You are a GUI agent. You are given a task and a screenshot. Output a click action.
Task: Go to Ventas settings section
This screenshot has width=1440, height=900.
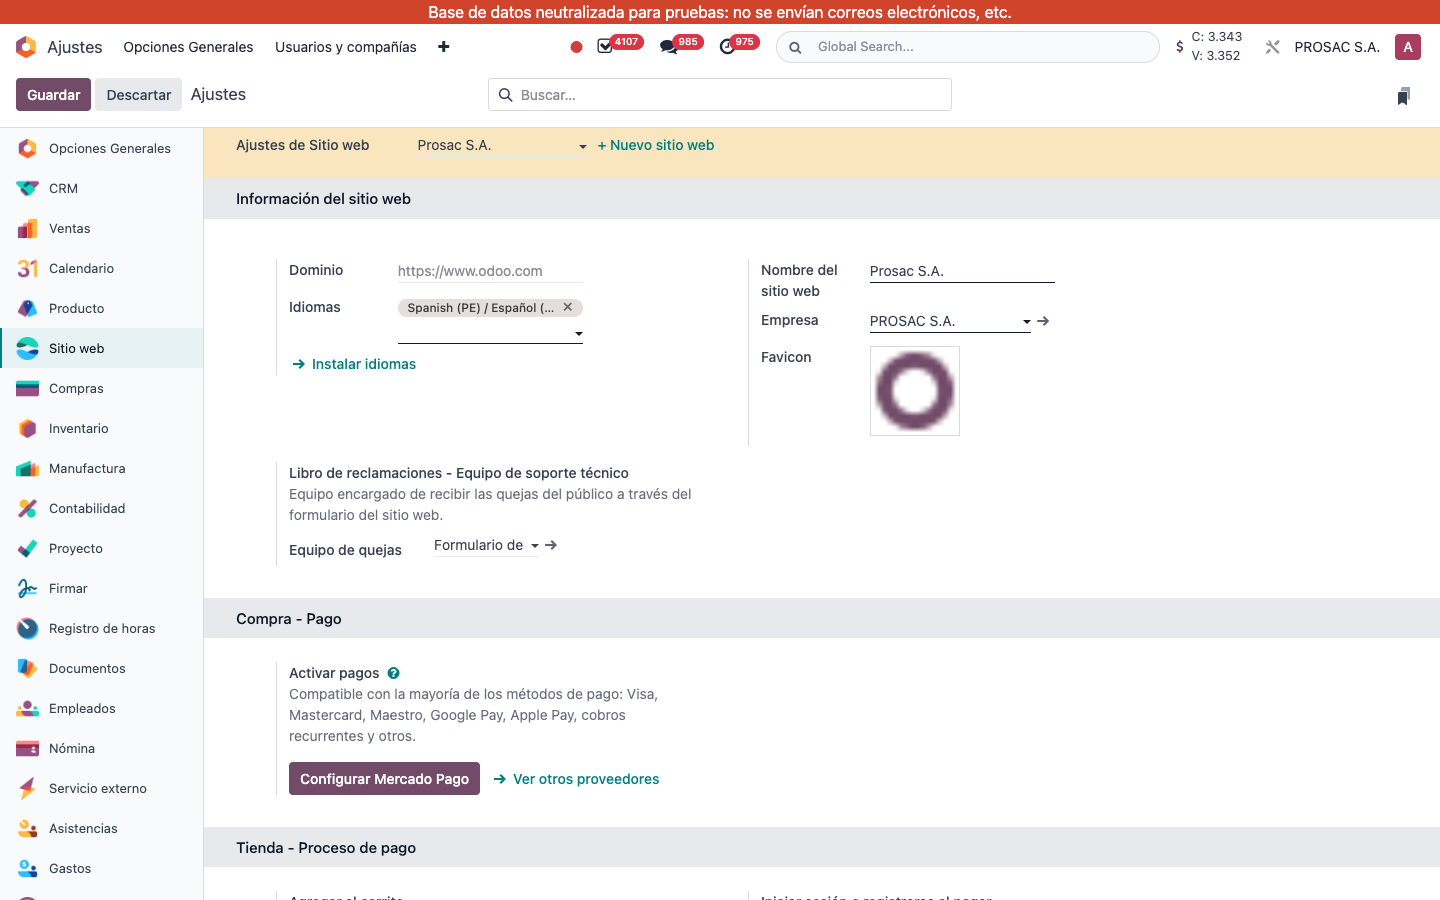pos(102,228)
